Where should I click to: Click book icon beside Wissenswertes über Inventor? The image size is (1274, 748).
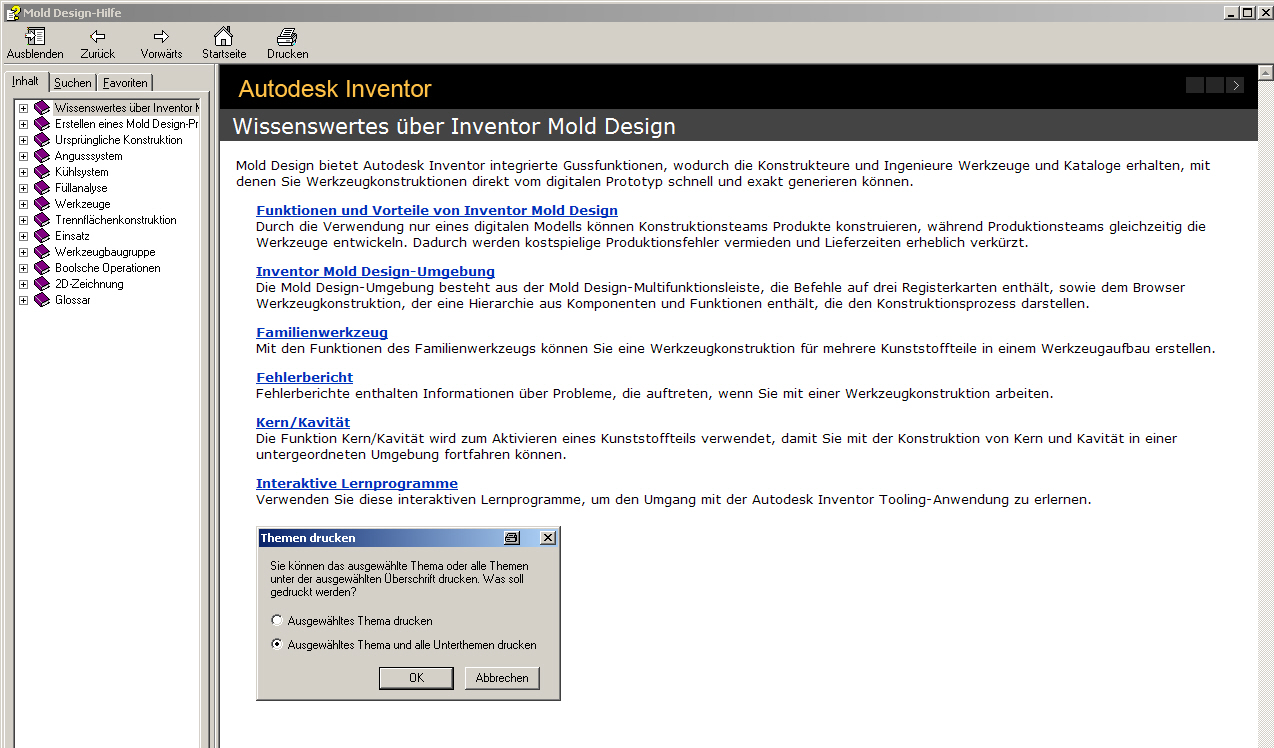click(41, 108)
